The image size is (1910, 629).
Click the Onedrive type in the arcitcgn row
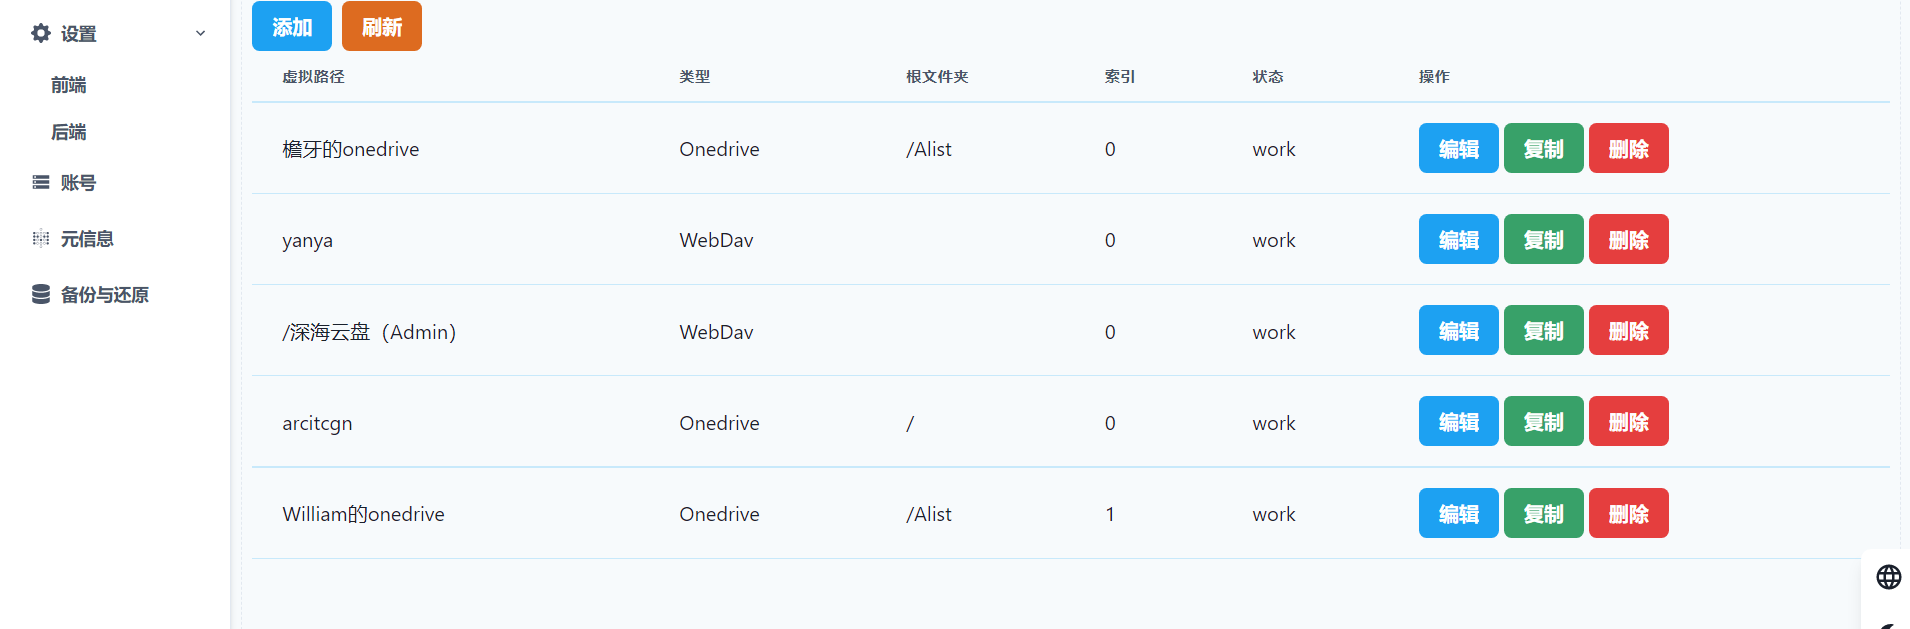(719, 423)
